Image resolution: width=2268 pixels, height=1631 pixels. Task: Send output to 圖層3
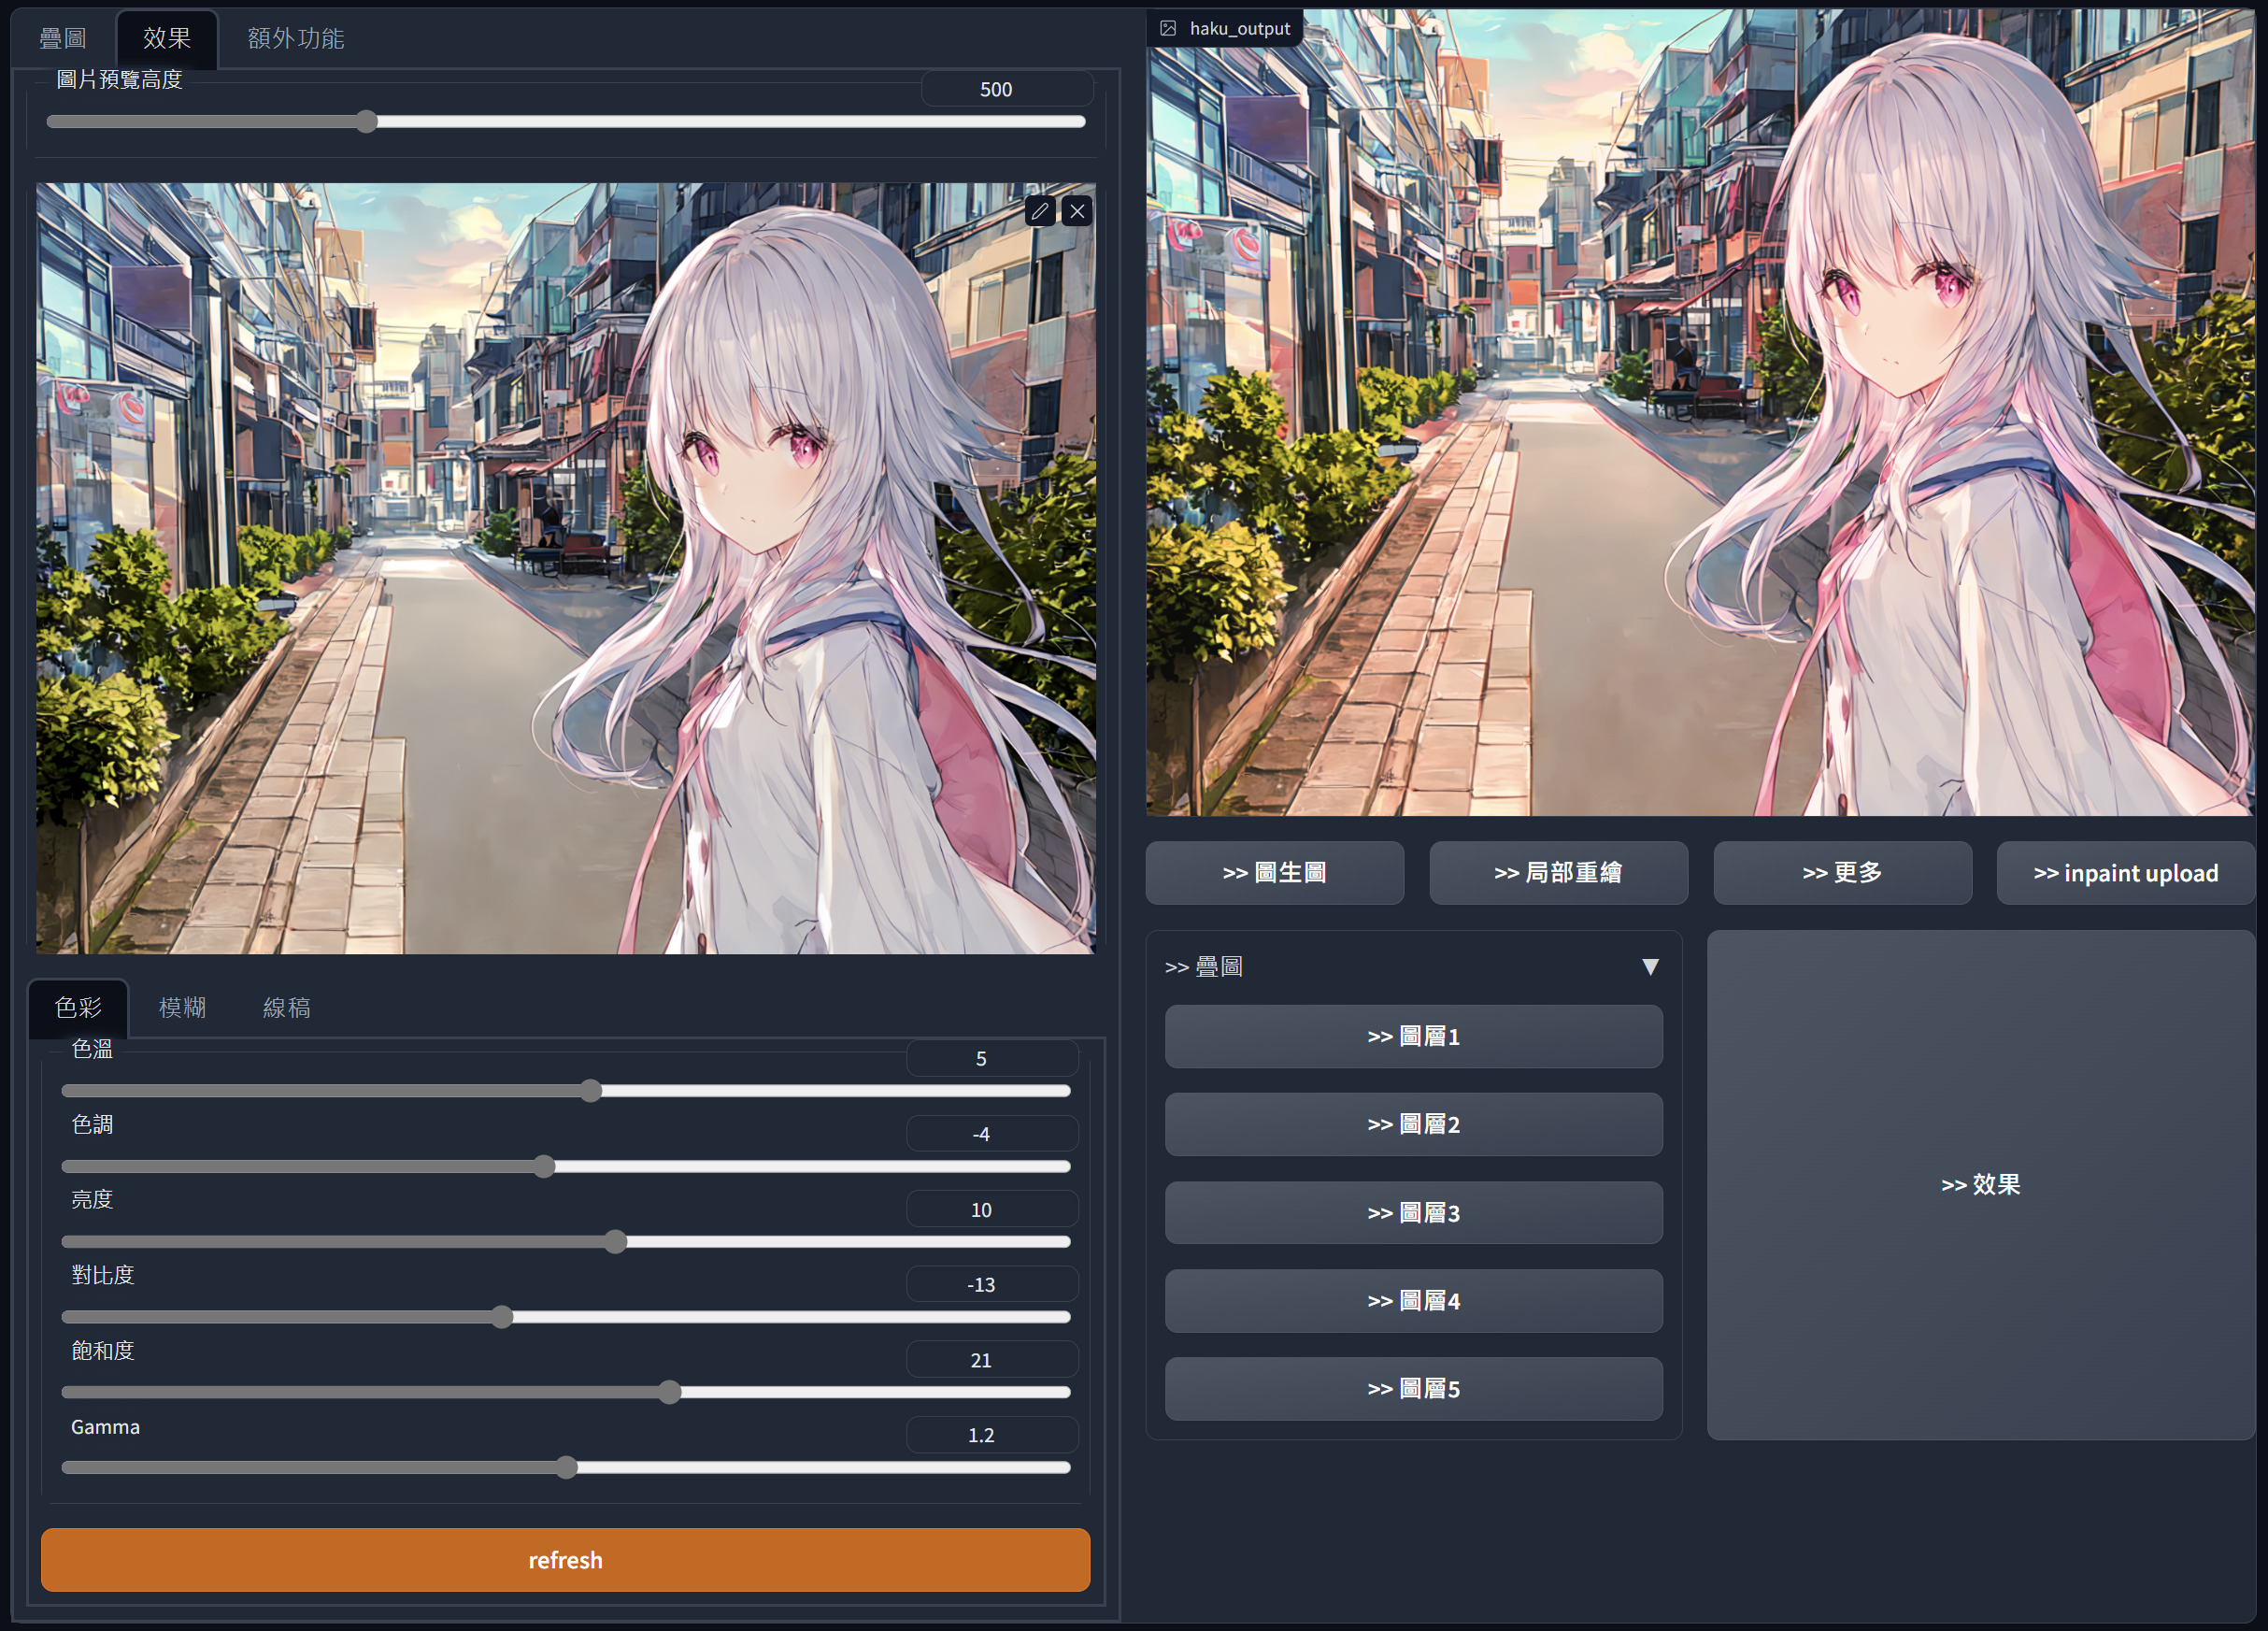pyautogui.click(x=1413, y=1212)
